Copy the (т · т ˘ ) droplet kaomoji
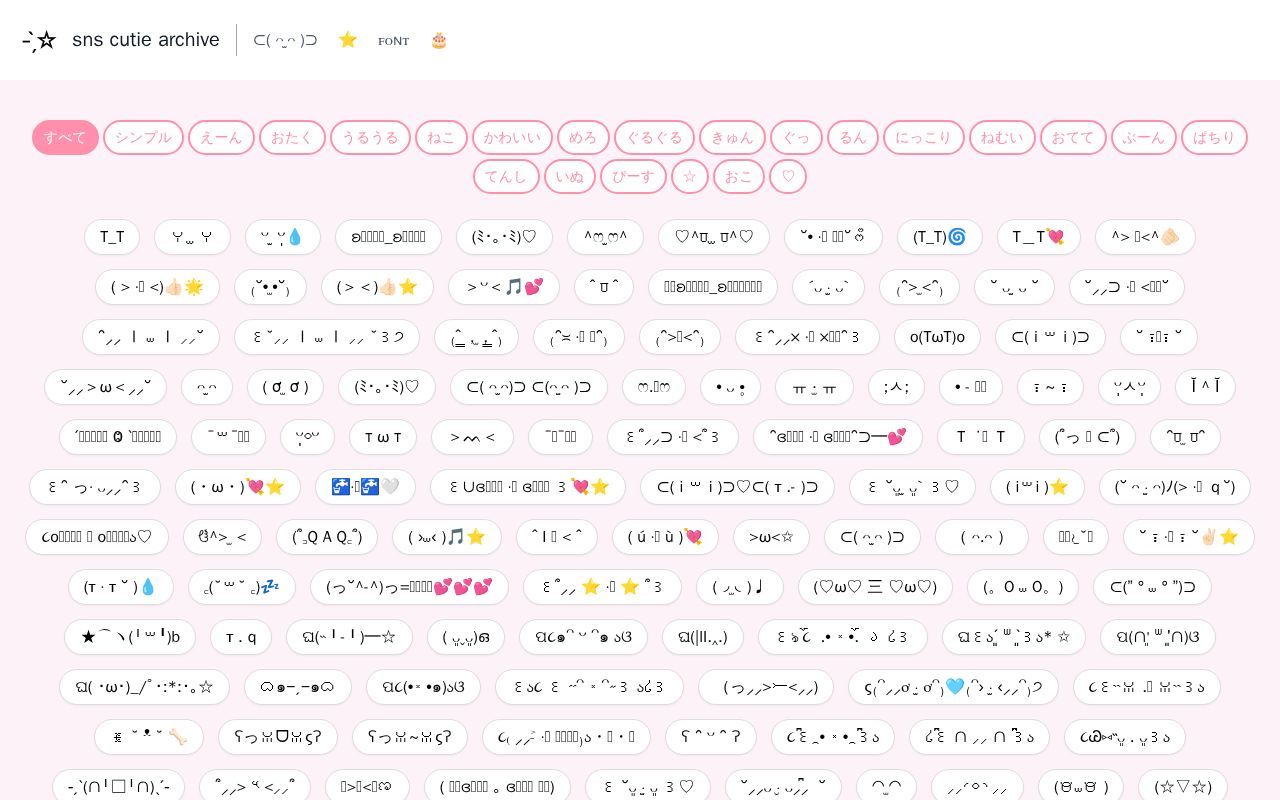 121,587
